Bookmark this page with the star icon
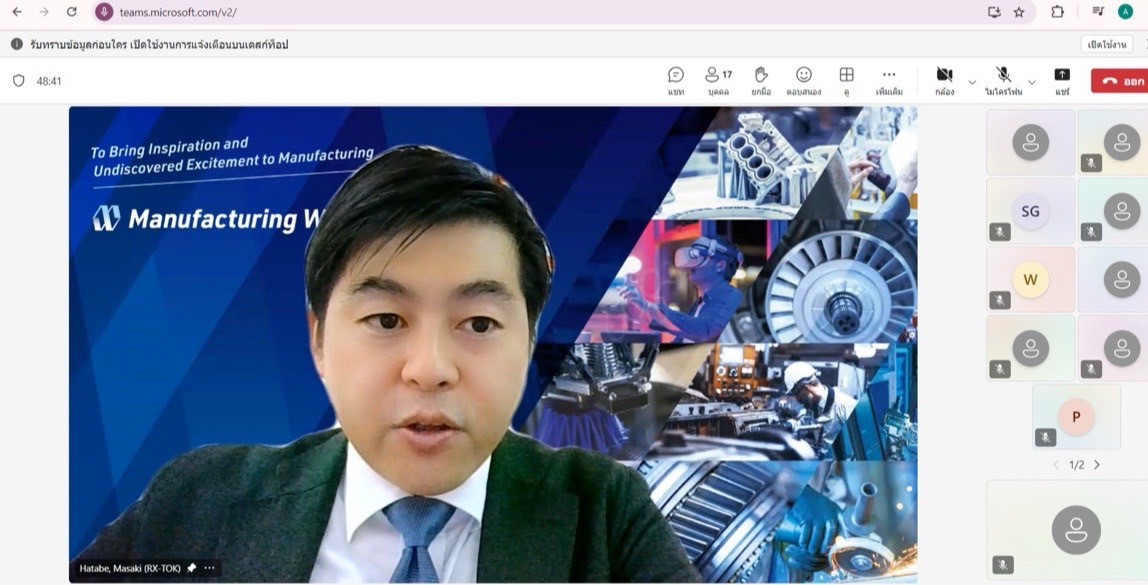 pyautogui.click(x=1019, y=12)
